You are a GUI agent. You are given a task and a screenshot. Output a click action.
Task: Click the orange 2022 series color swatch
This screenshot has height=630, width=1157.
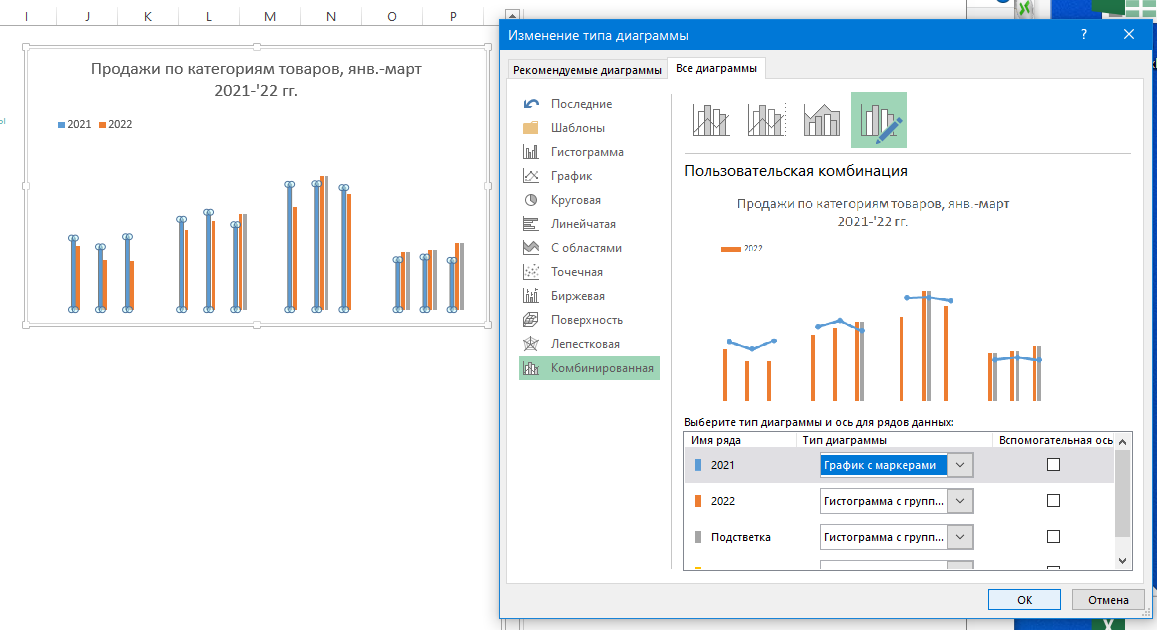click(x=698, y=501)
